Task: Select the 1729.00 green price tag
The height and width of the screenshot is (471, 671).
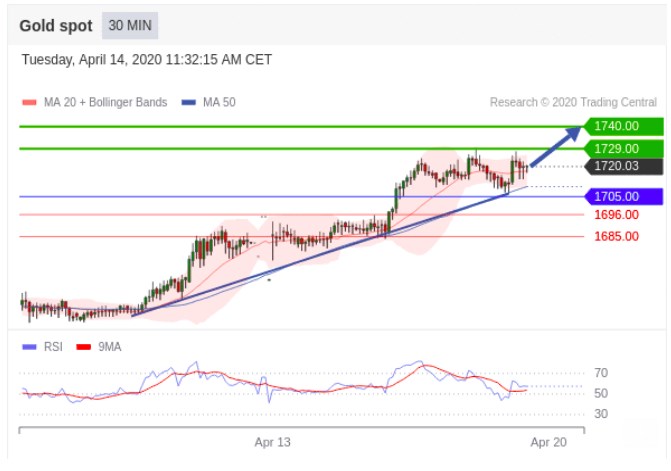Action: tap(623, 148)
